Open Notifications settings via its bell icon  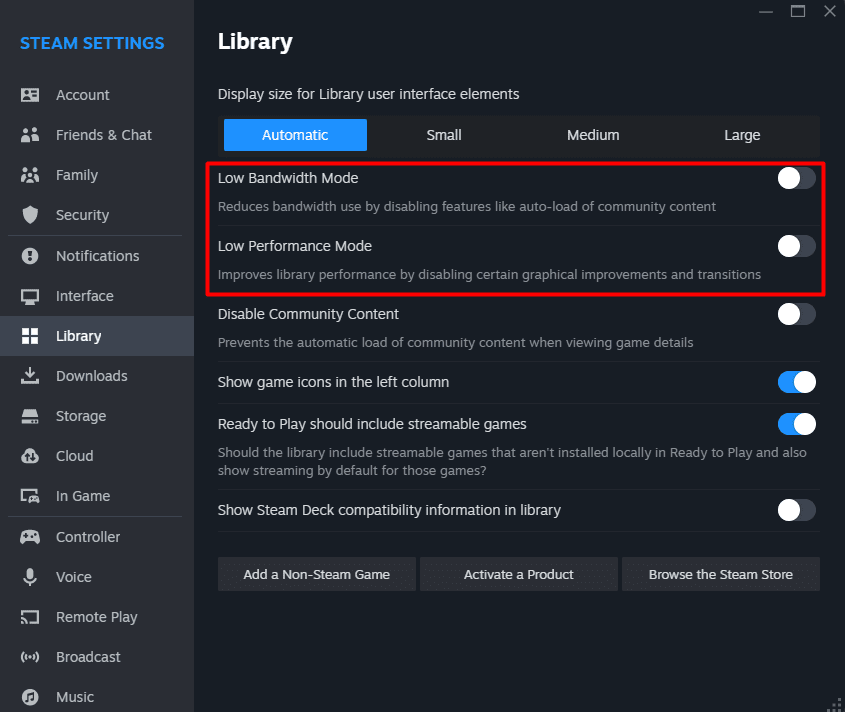pos(31,256)
